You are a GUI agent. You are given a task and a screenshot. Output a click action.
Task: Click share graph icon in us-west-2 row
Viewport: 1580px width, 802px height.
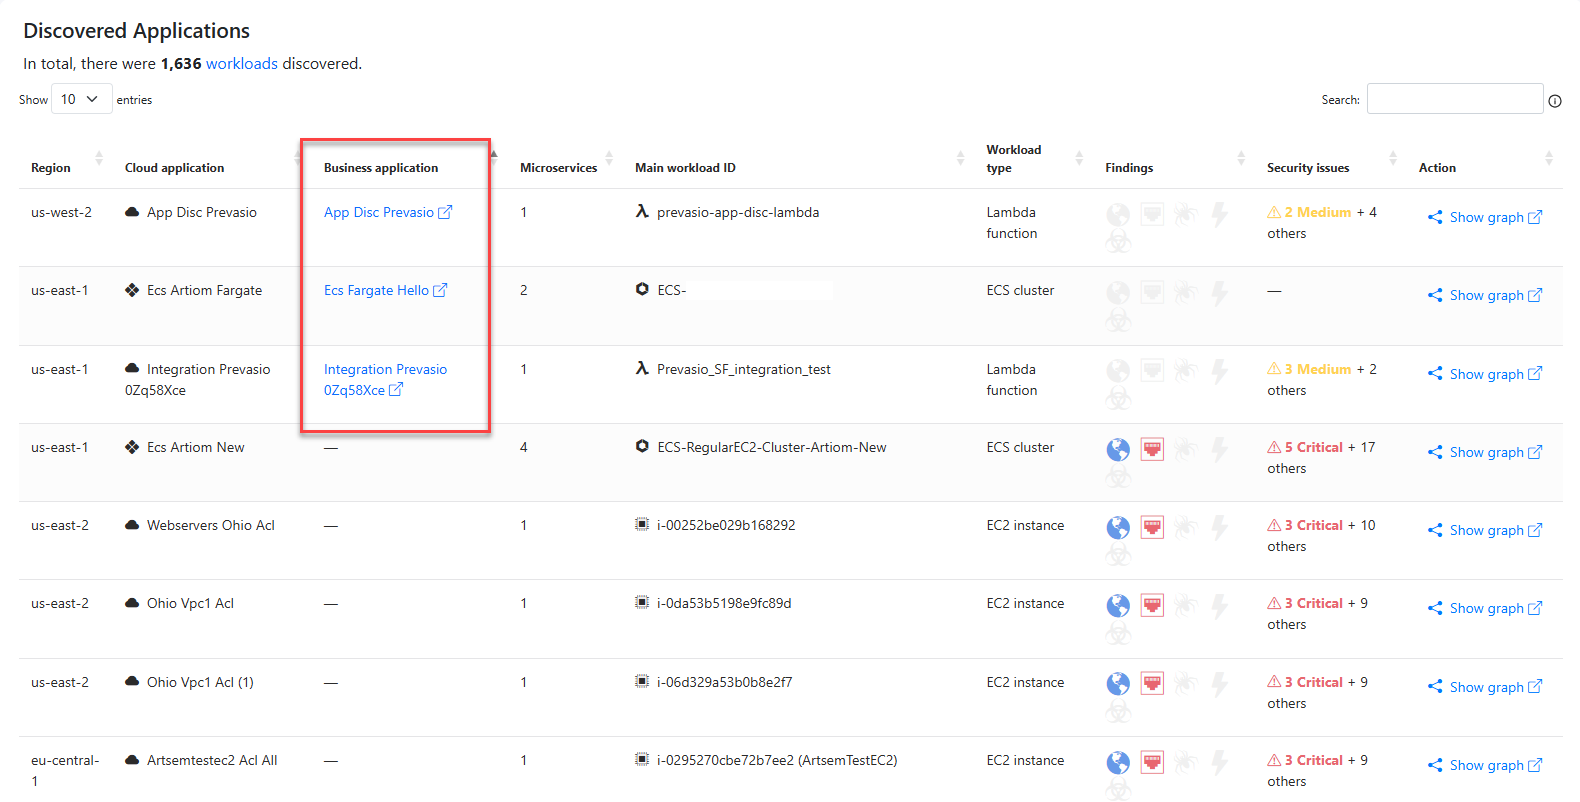pyautogui.click(x=1435, y=217)
